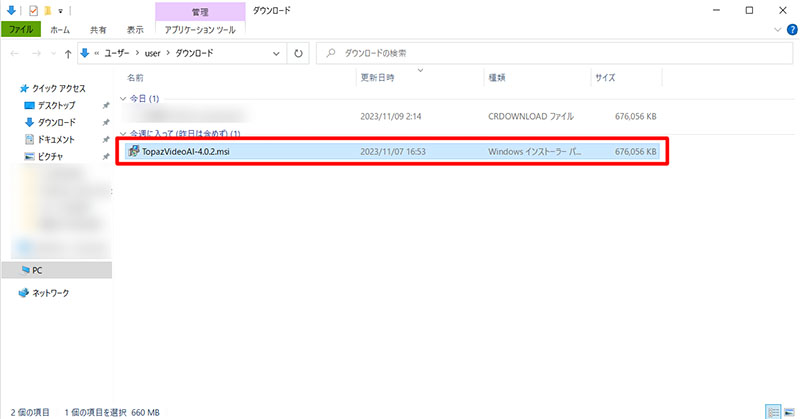Click the Properties checkmark icon in quick access toolbar
800x419 pixels.
(34, 10)
